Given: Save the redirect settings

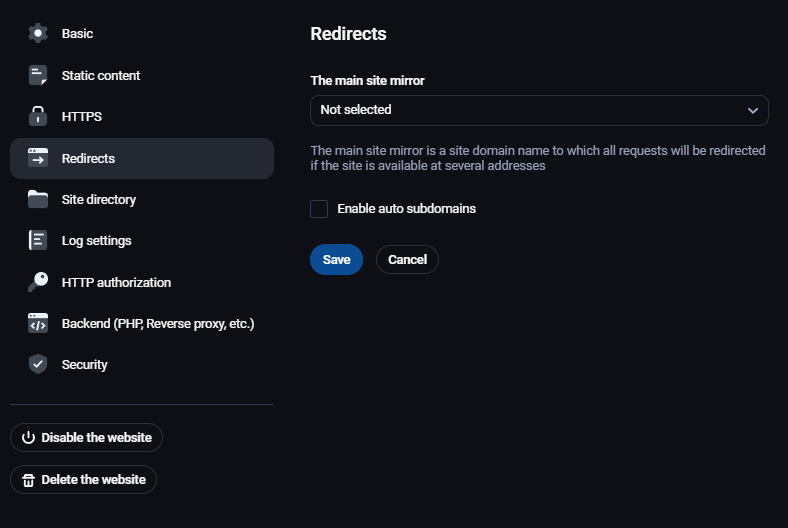Looking at the screenshot, I should (336, 260).
